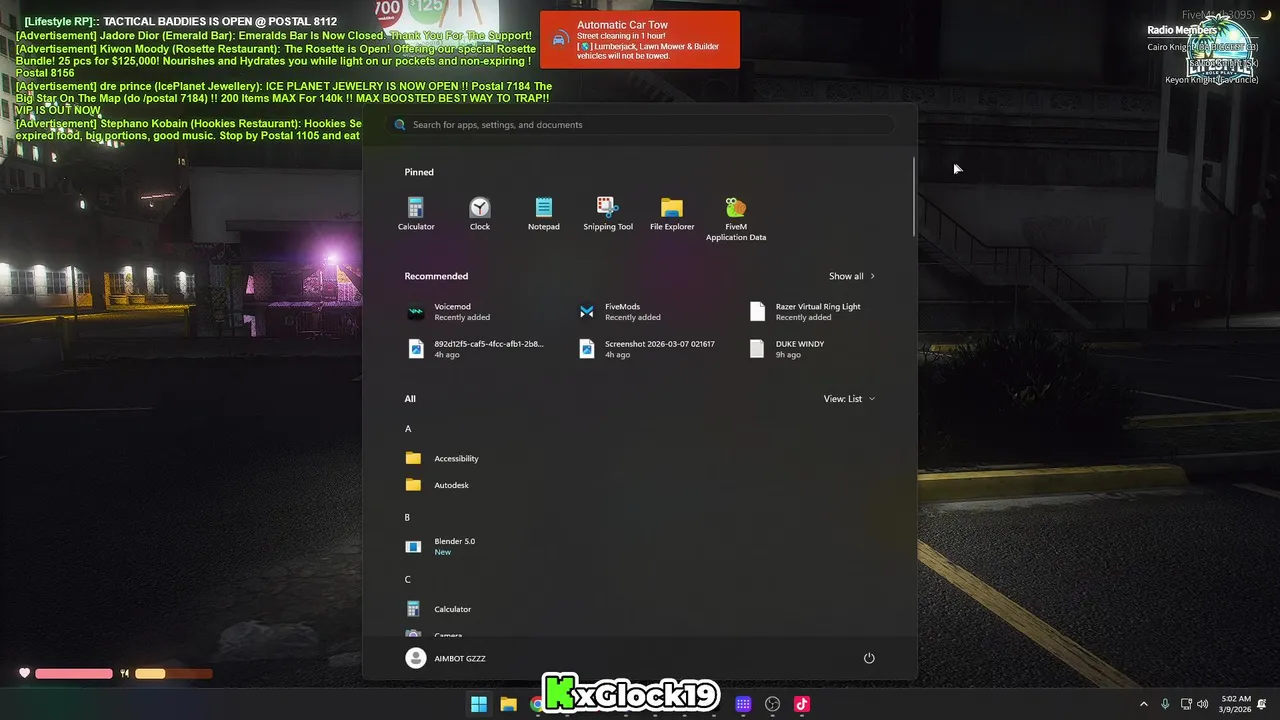
Task: Open the network tray icon
Action: tap(1186, 704)
